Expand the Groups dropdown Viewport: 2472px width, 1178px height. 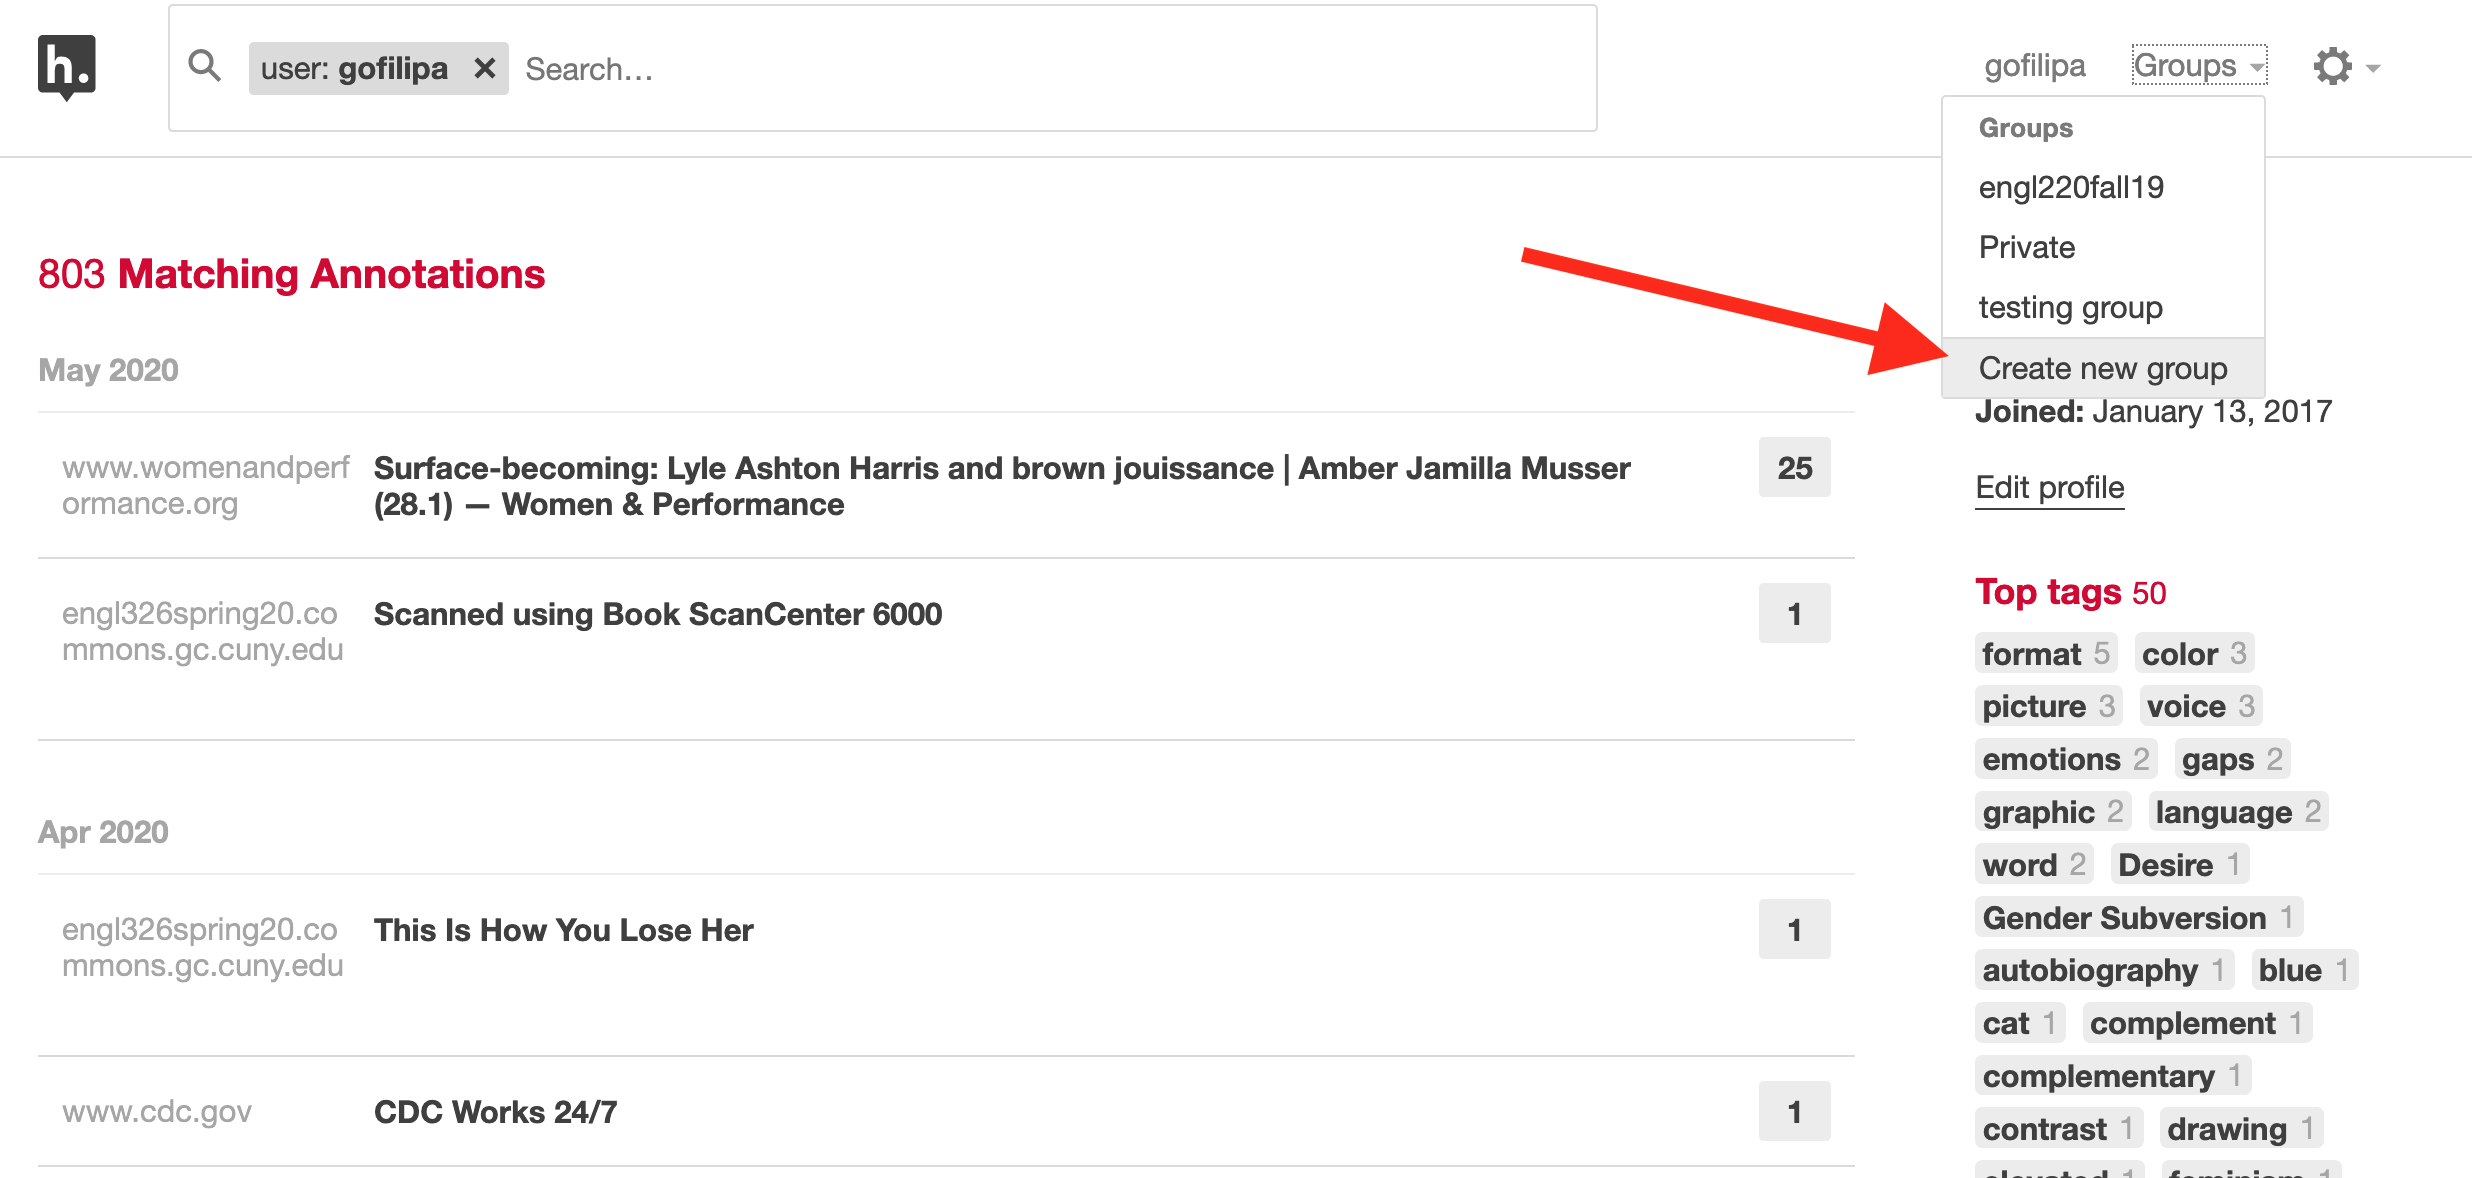[x=2198, y=66]
